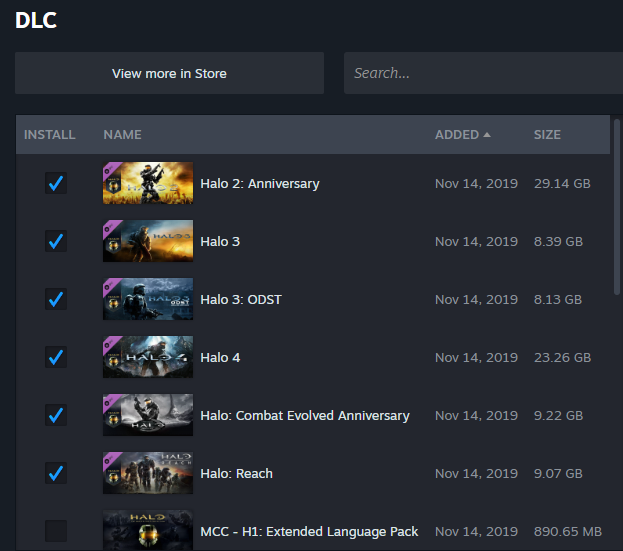623x551 pixels.
Task: Sort DLC list by SIZE column
Action: tap(547, 135)
